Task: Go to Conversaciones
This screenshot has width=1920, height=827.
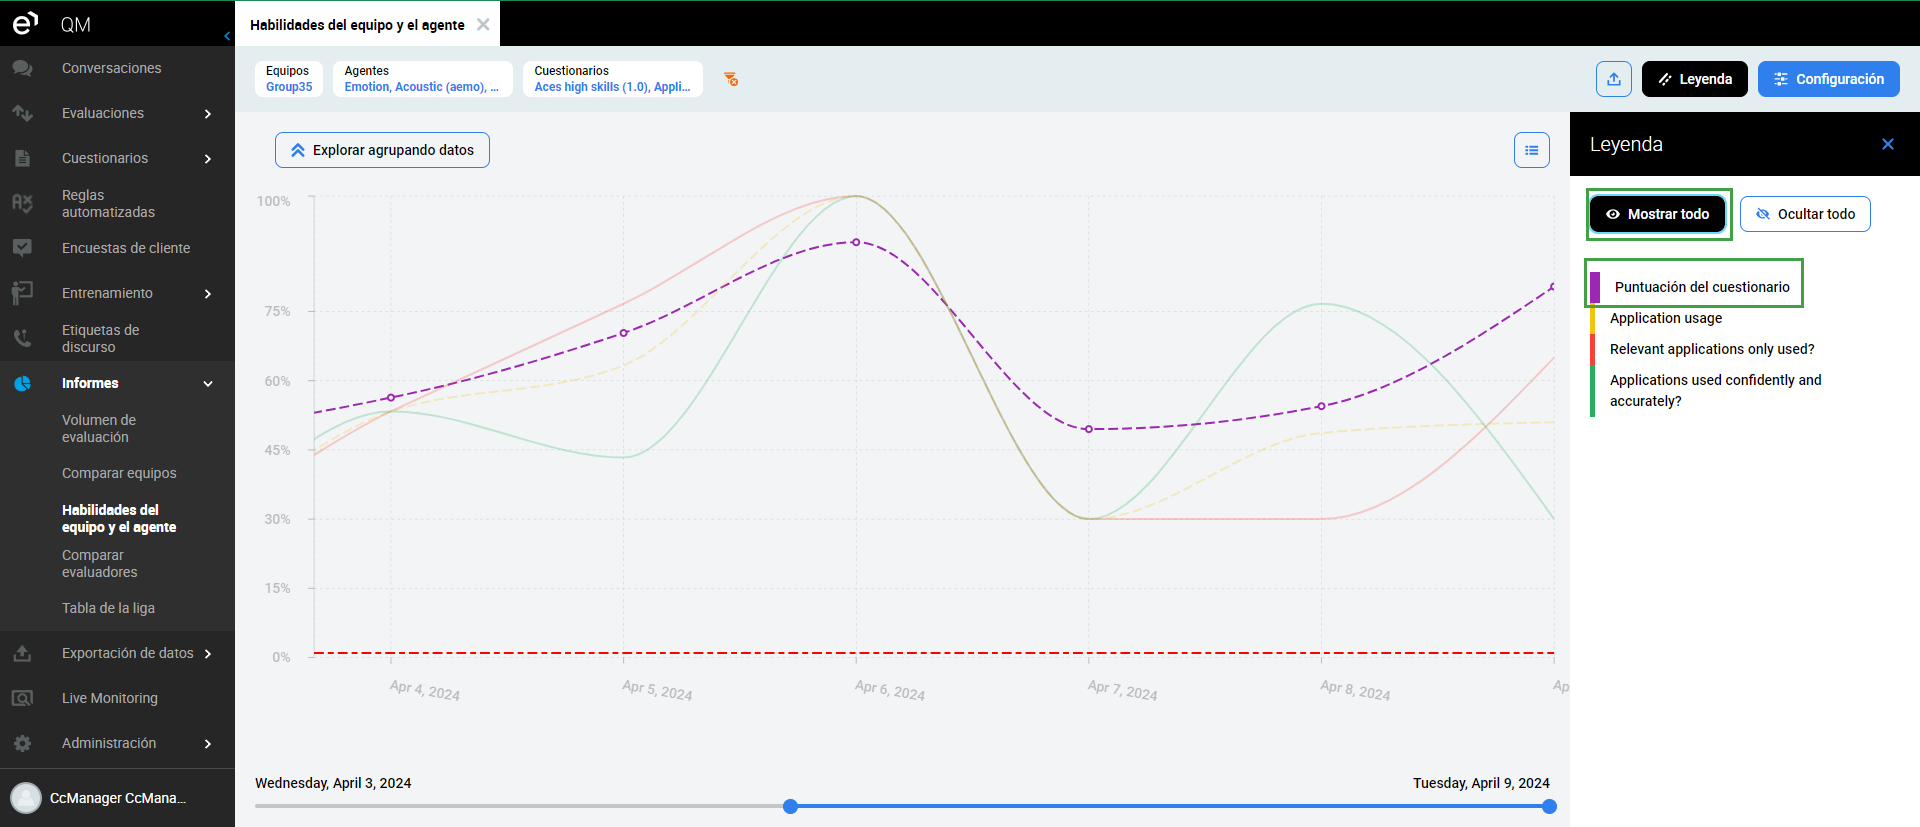Action: [111, 68]
